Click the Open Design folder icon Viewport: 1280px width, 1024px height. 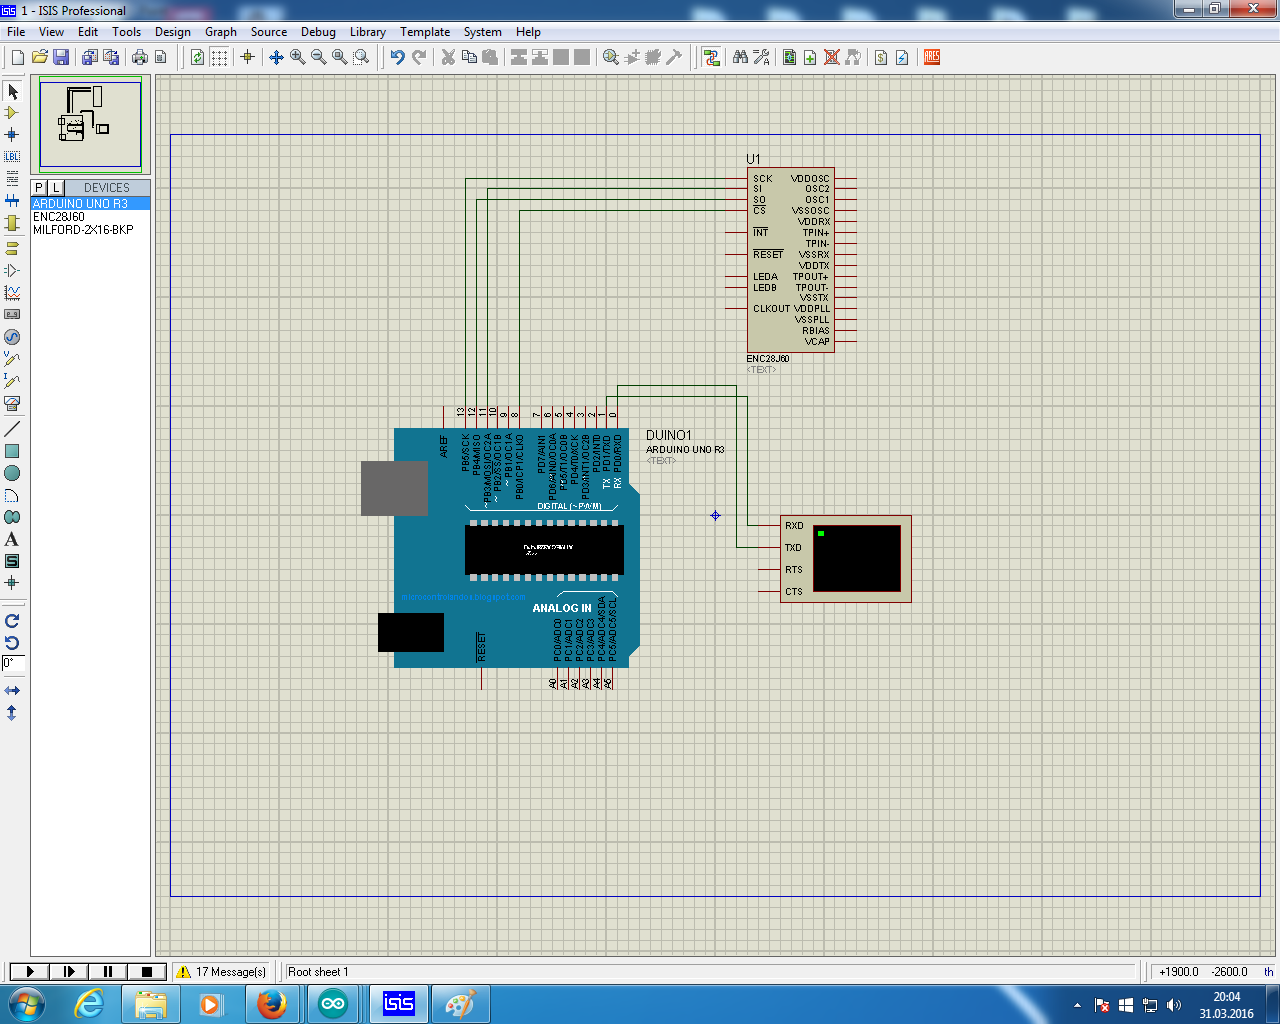(40, 57)
